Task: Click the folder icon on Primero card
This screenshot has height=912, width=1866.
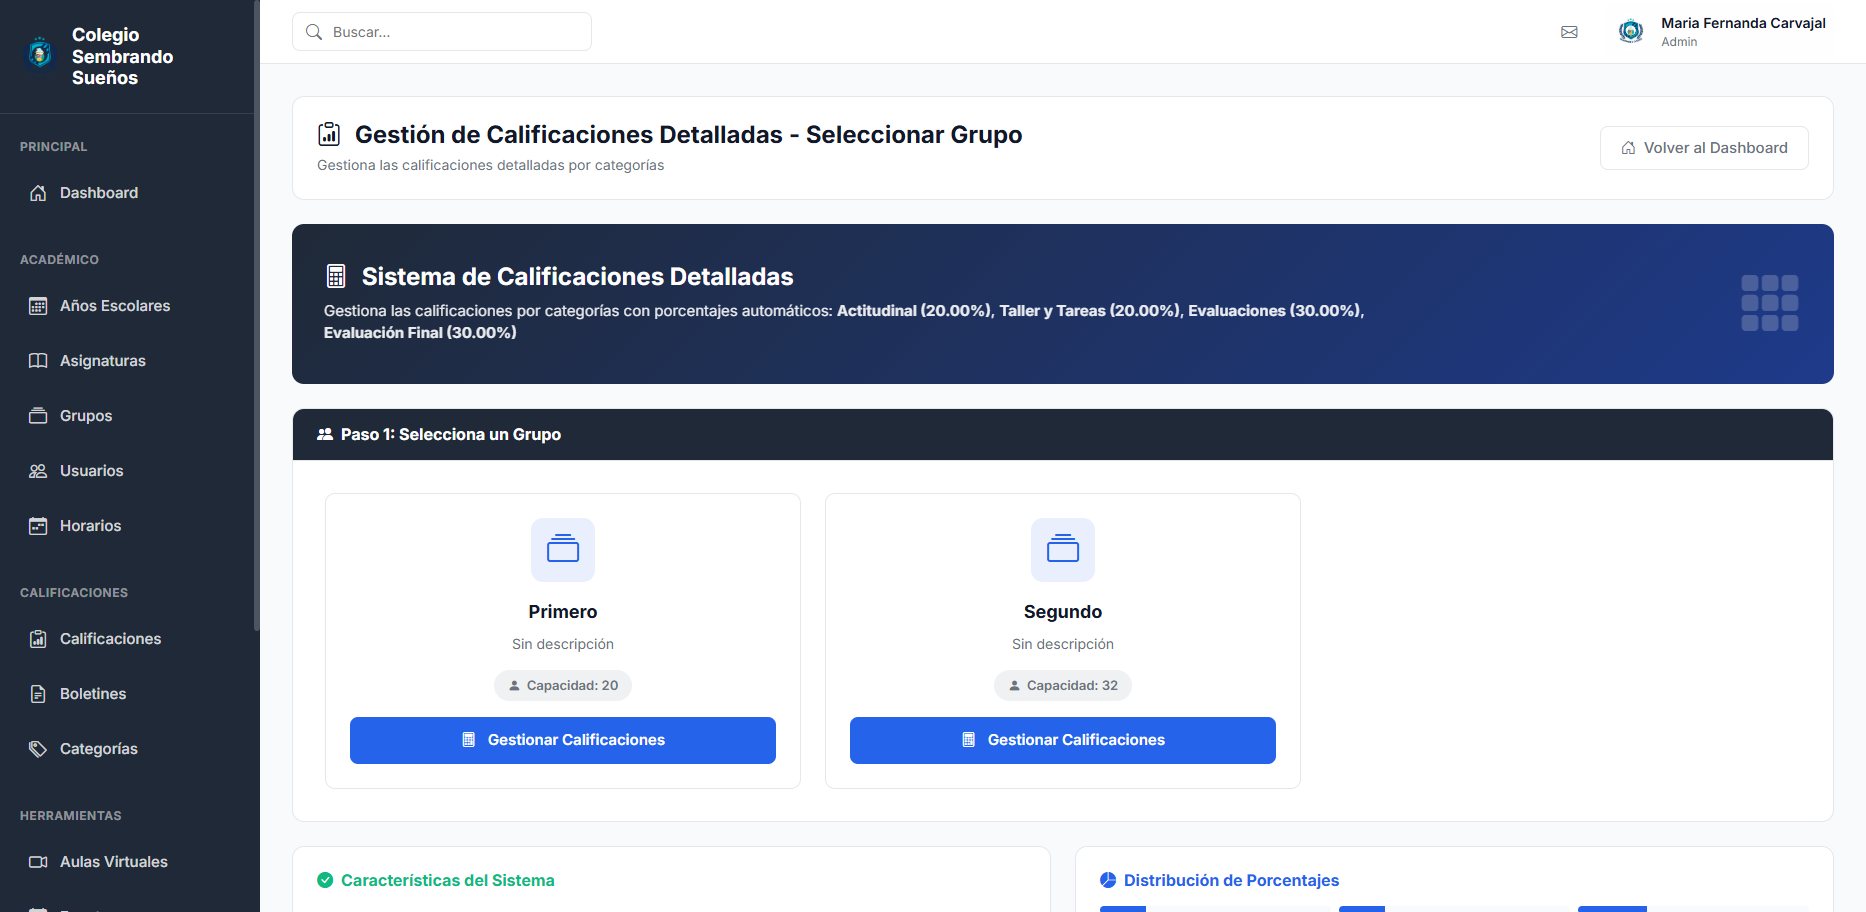Action: pos(563,549)
